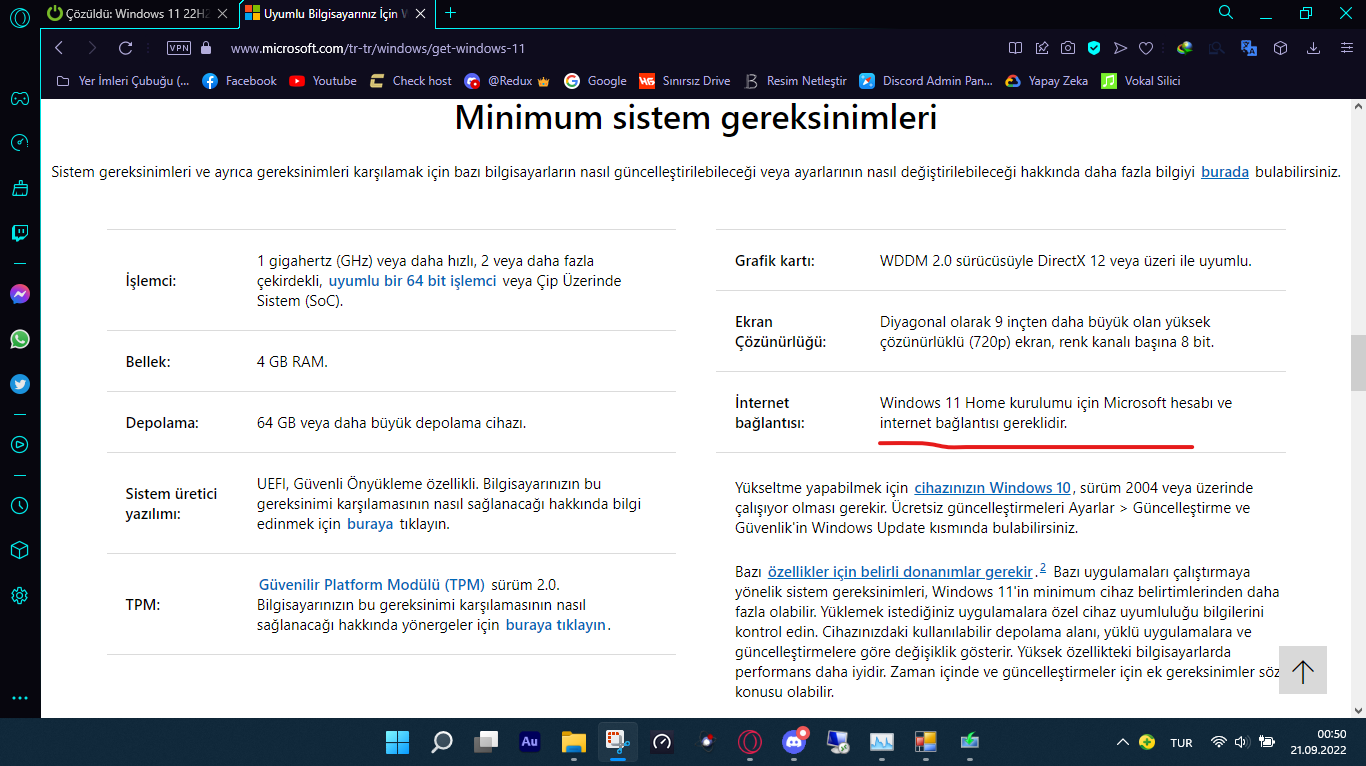
Task: Open GX Control speedometer icon in sidebar
Action: point(19,143)
